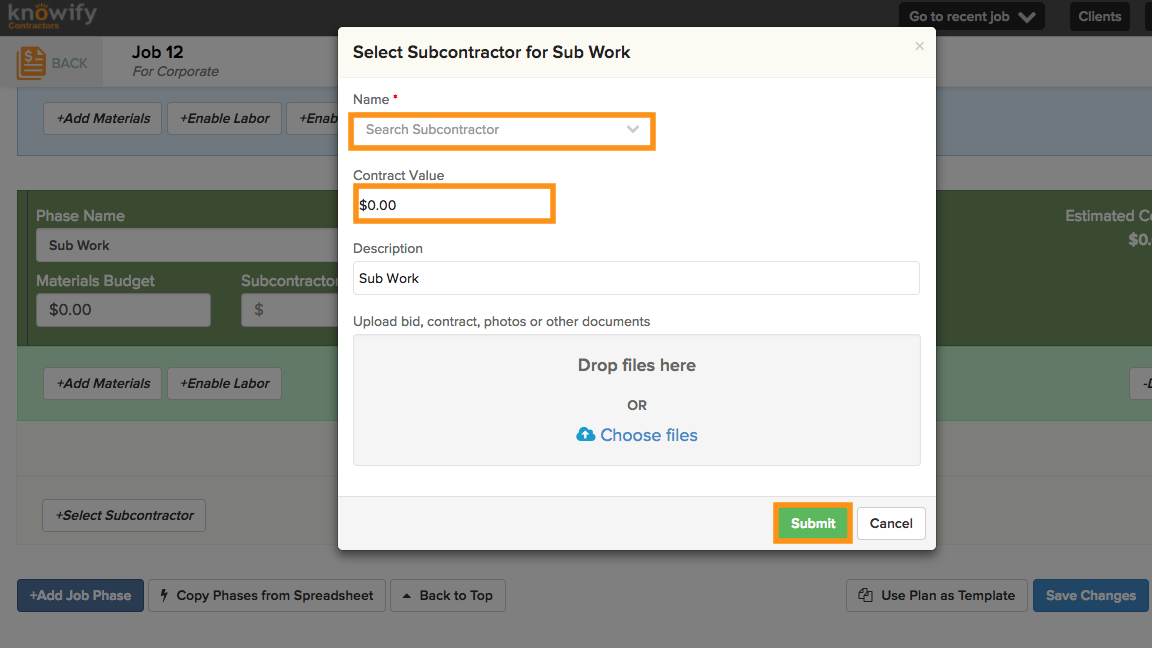Click the lightning icon on Copy Phases from Spreadsheet

click(x=165, y=596)
